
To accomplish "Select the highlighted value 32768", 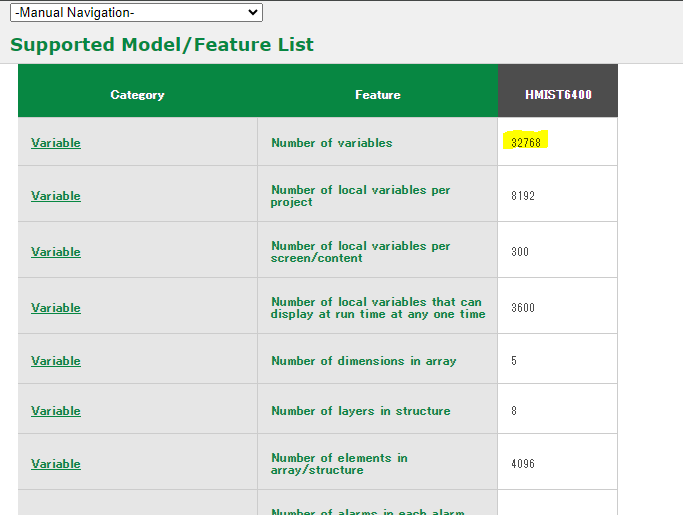I will (x=526, y=142).
